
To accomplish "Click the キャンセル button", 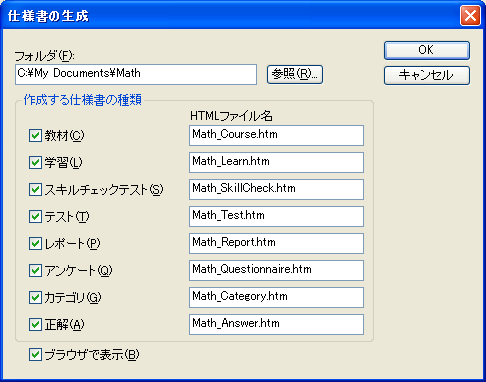I will (x=427, y=75).
